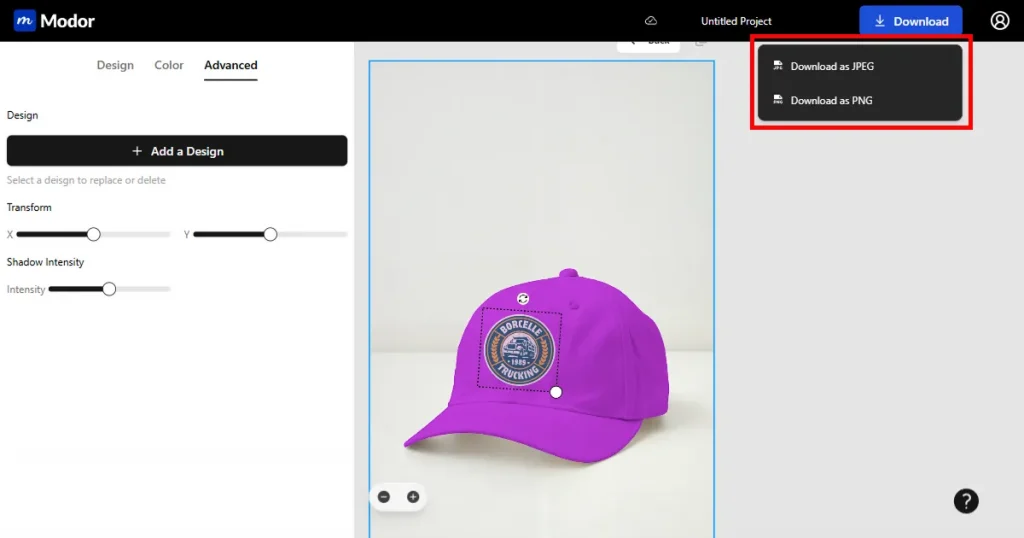
Task: Click the Shadow Intensity slider handle
Action: pos(109,289)
